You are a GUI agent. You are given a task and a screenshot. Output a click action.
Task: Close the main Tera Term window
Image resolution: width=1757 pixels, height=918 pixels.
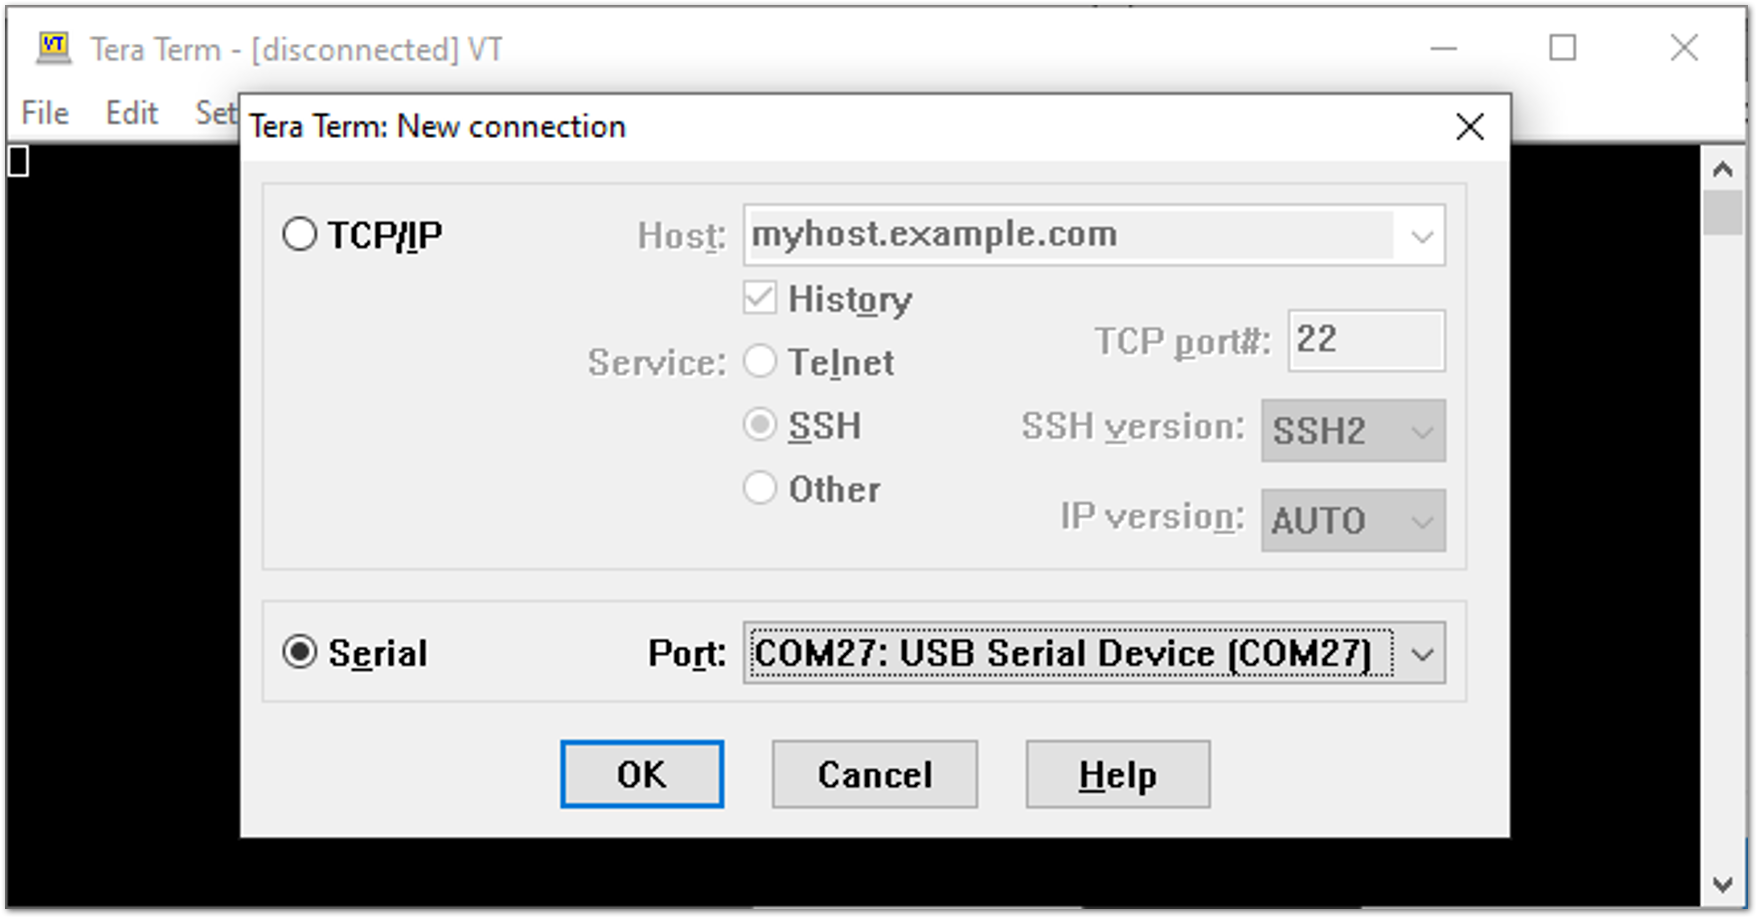pyautogui.click(x=1684, y=48)
